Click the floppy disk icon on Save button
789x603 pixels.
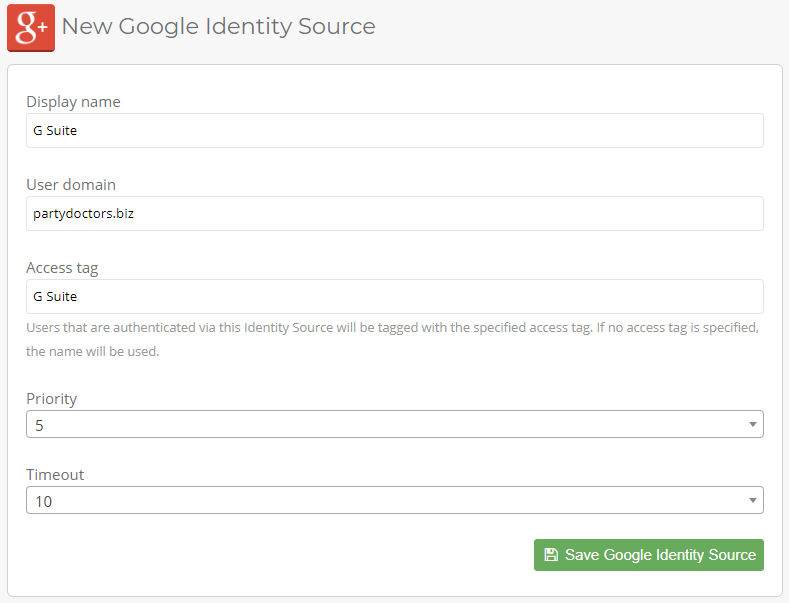(x=550, y=555)
